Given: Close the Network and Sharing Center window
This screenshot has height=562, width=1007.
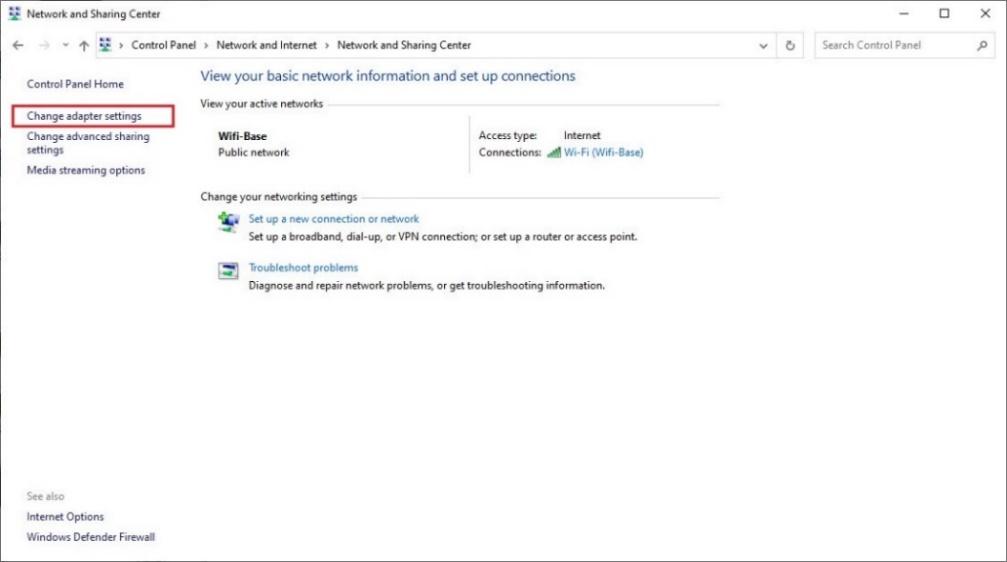Looking at the screenshot, I should pyautogui.click(x=985, y=13).
